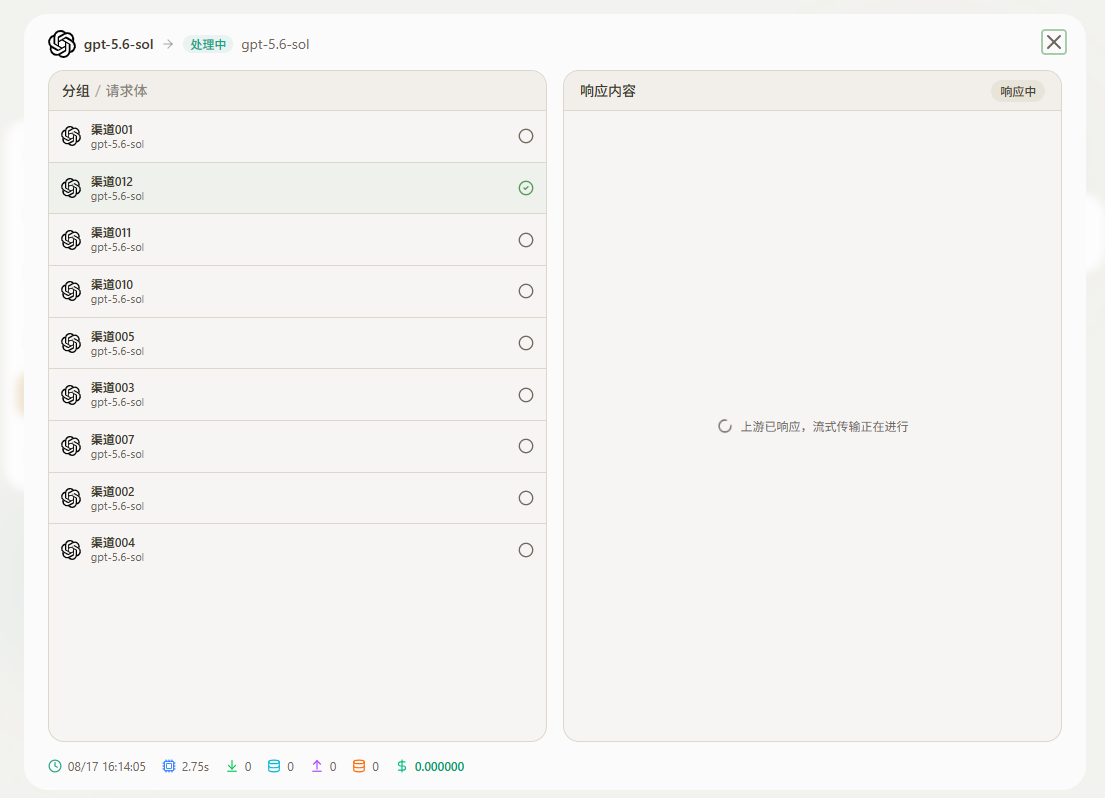The image size is (1105, 798).
Task: Click the 渠道007 channel name
Action: (112, 440)
